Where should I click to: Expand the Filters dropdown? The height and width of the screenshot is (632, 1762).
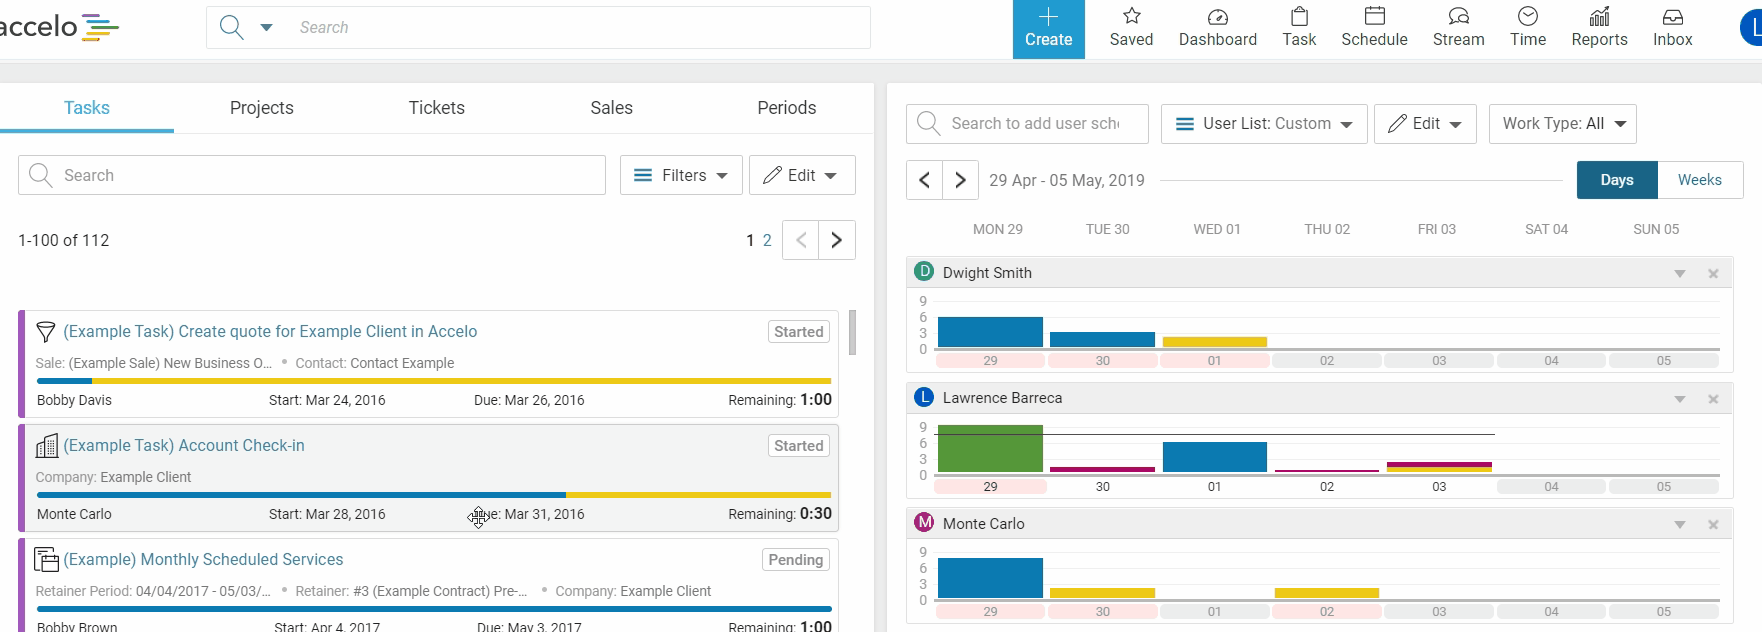pyautogui.click(x=681, y=175)
